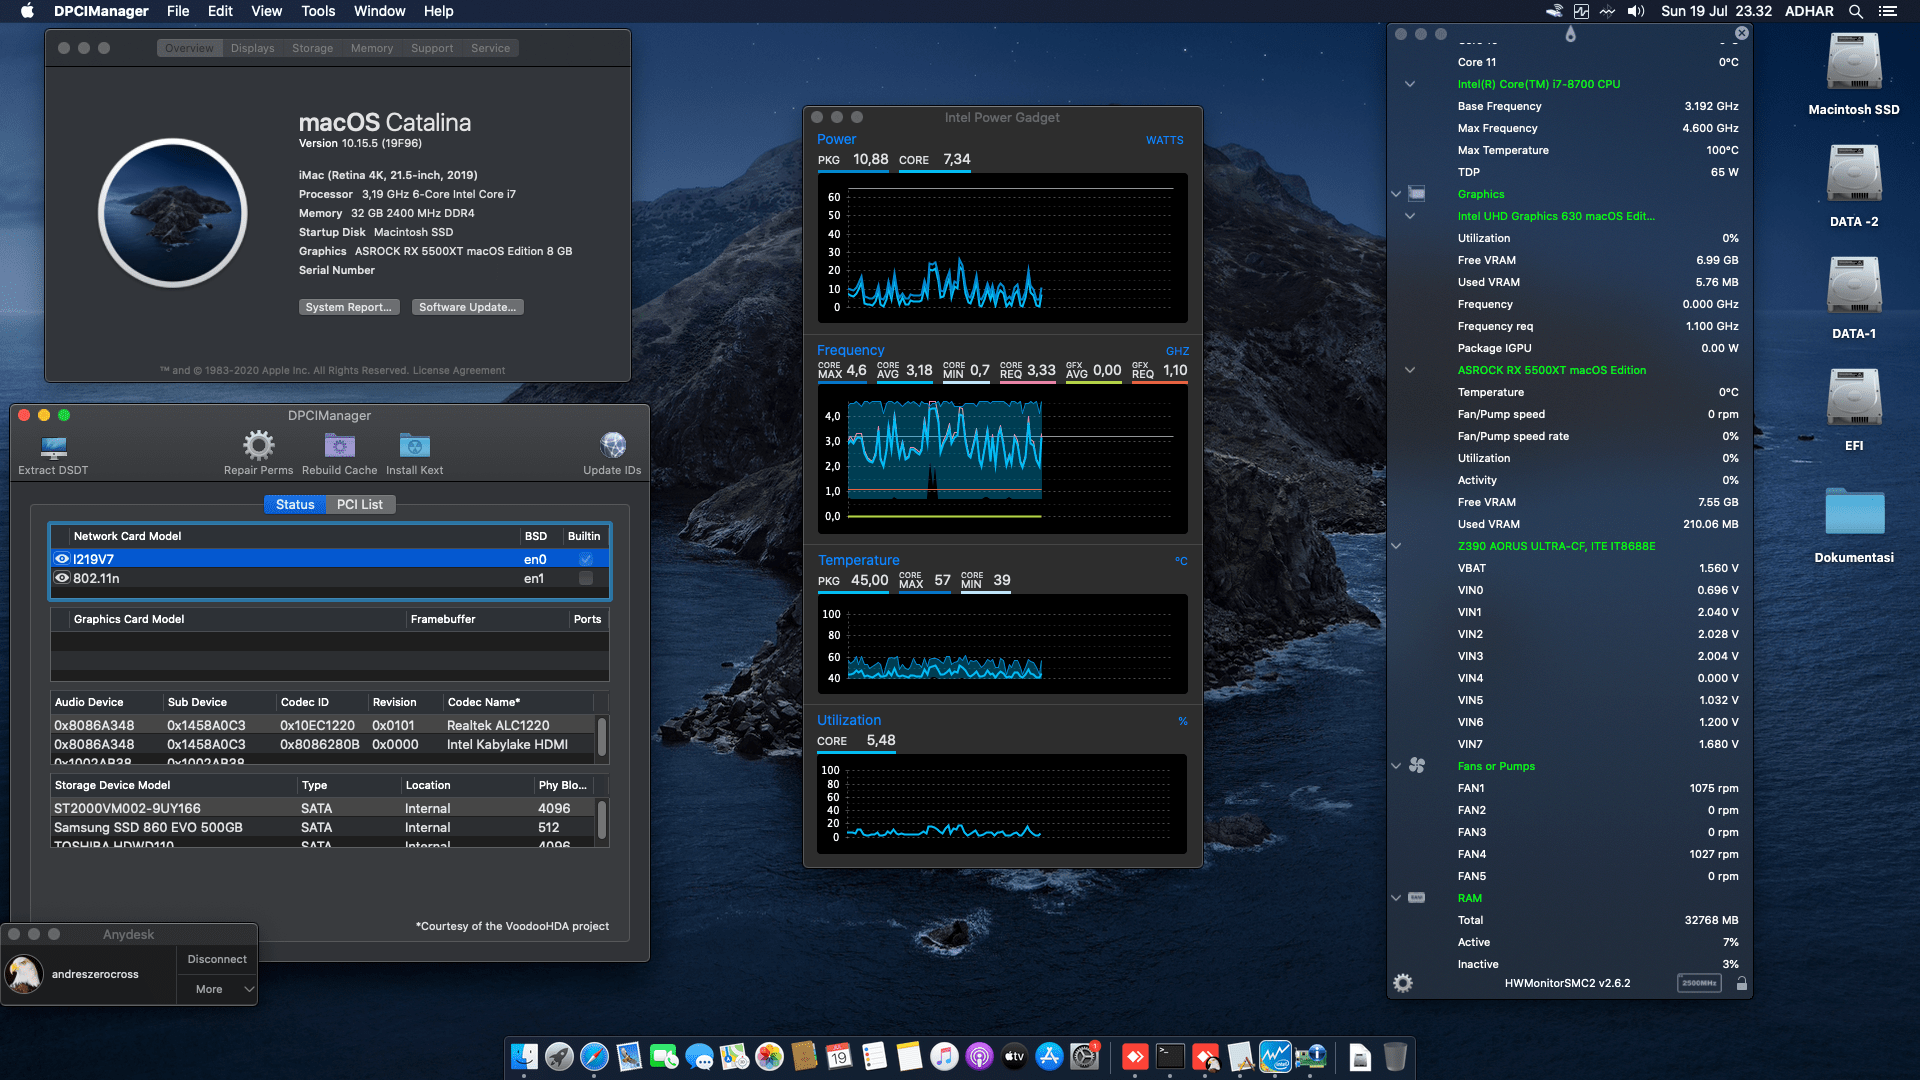This screenshot has height=1080, width=1920.
Task: Collapse the Graphics section in HWMonitor
Action: (1396, 194)
